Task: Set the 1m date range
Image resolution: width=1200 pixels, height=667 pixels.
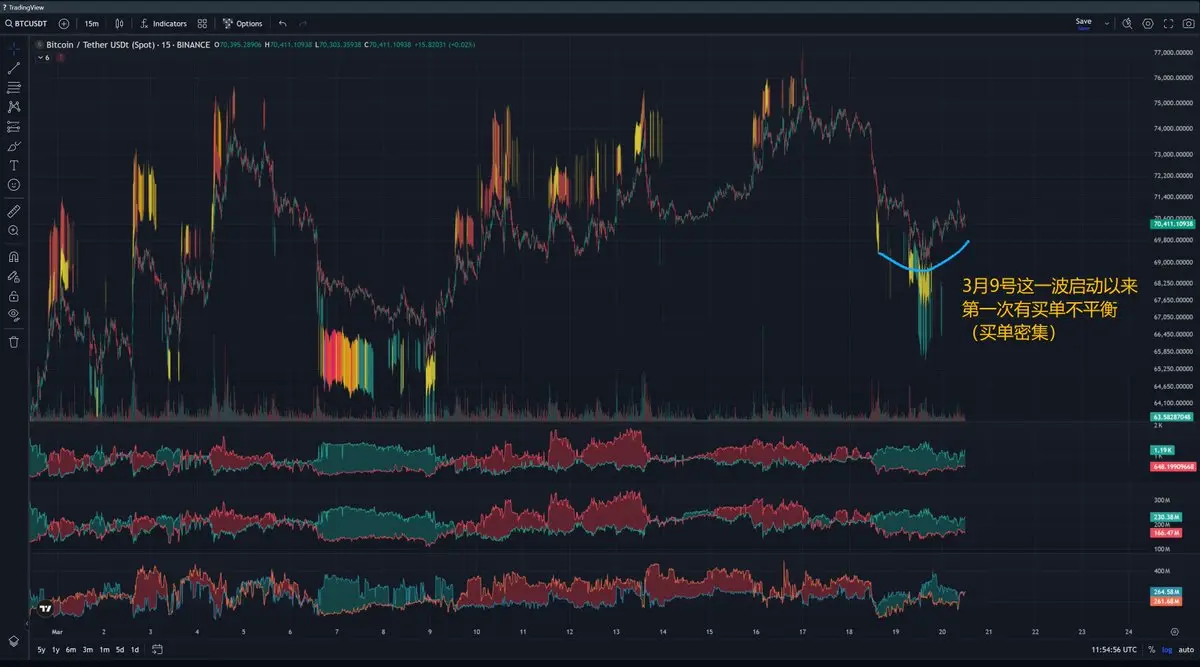Action: click(104, 649)
